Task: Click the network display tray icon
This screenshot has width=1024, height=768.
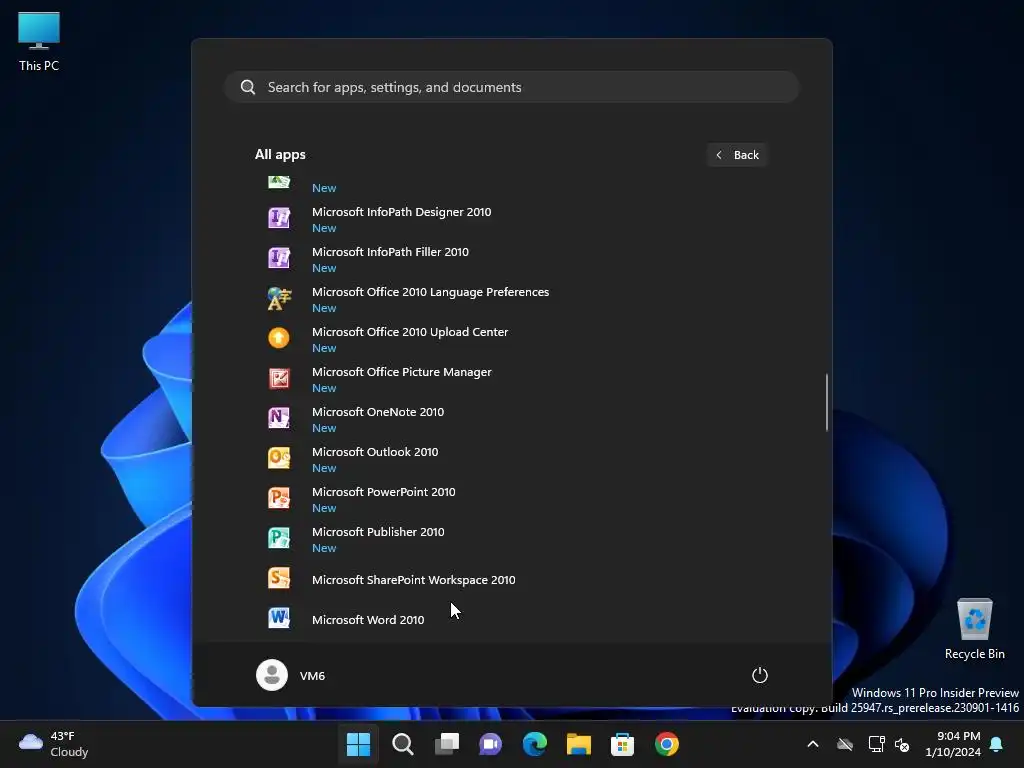Action: [x=876, y=744]
